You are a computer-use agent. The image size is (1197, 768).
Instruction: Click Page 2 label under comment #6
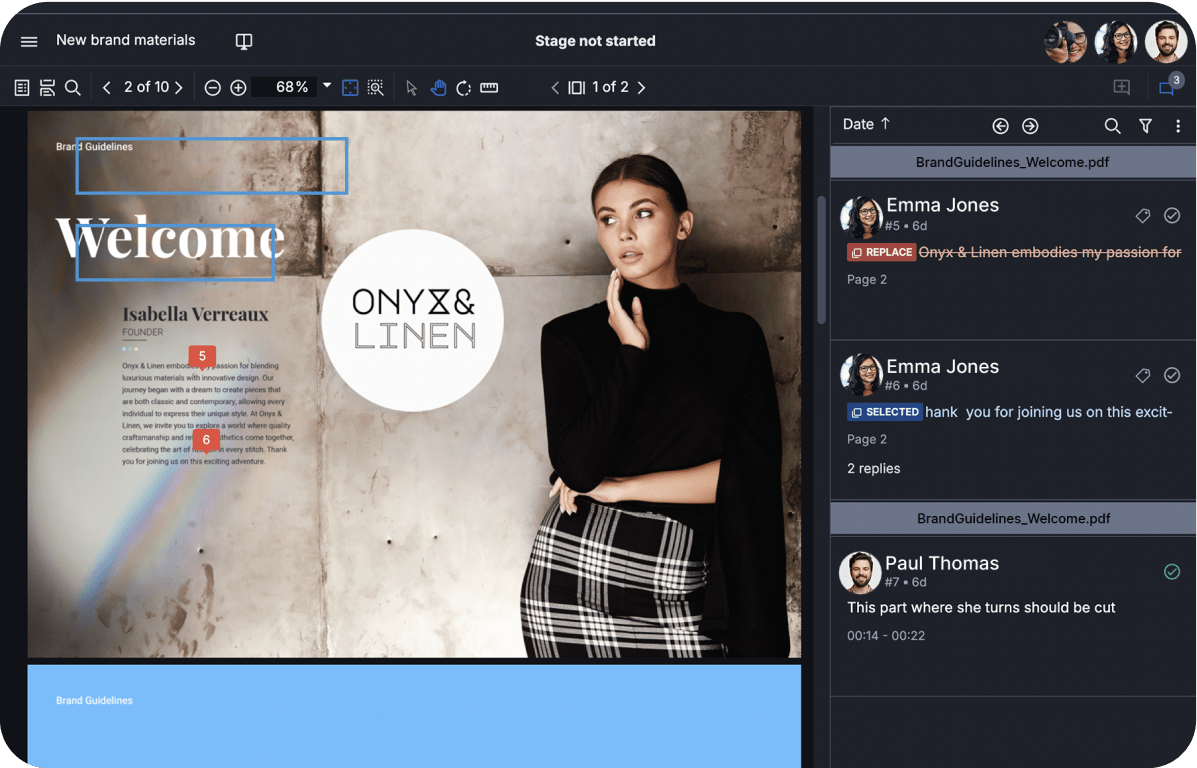(866, 439)
